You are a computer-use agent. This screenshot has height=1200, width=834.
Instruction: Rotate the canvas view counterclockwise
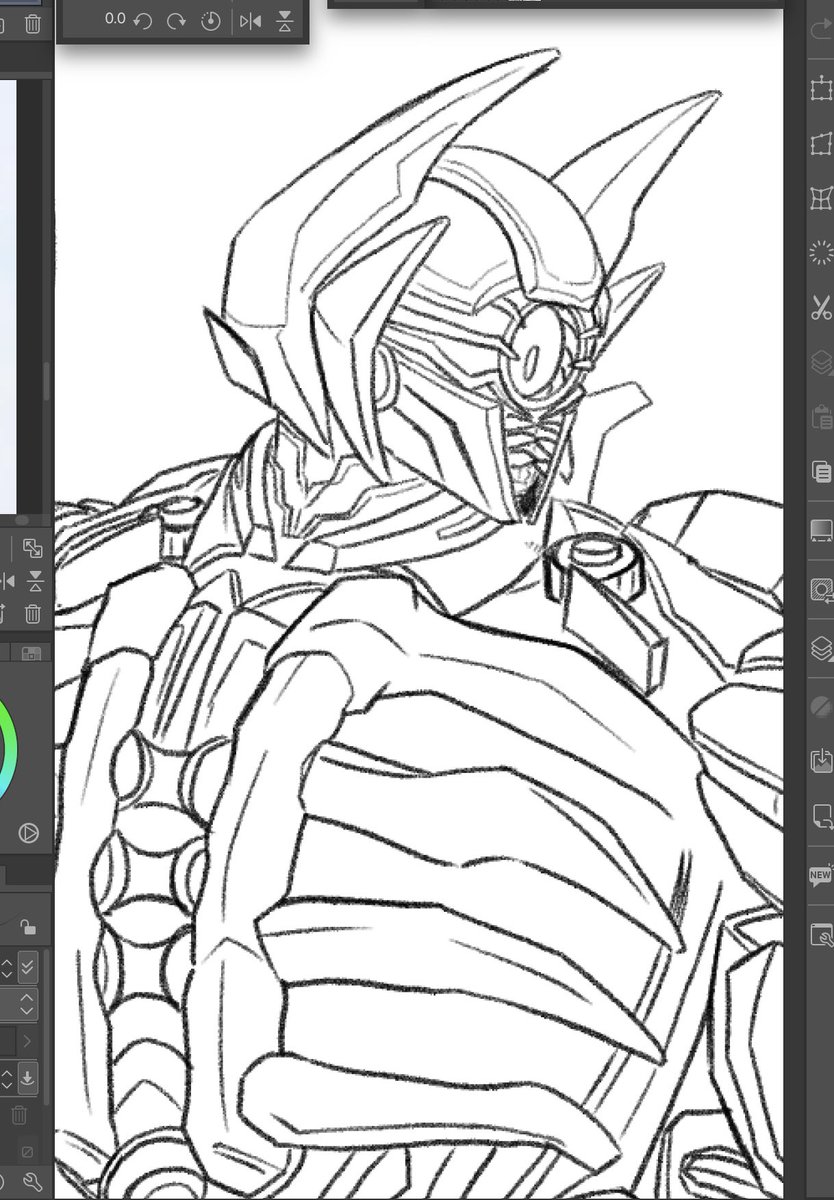click(143, 19)
